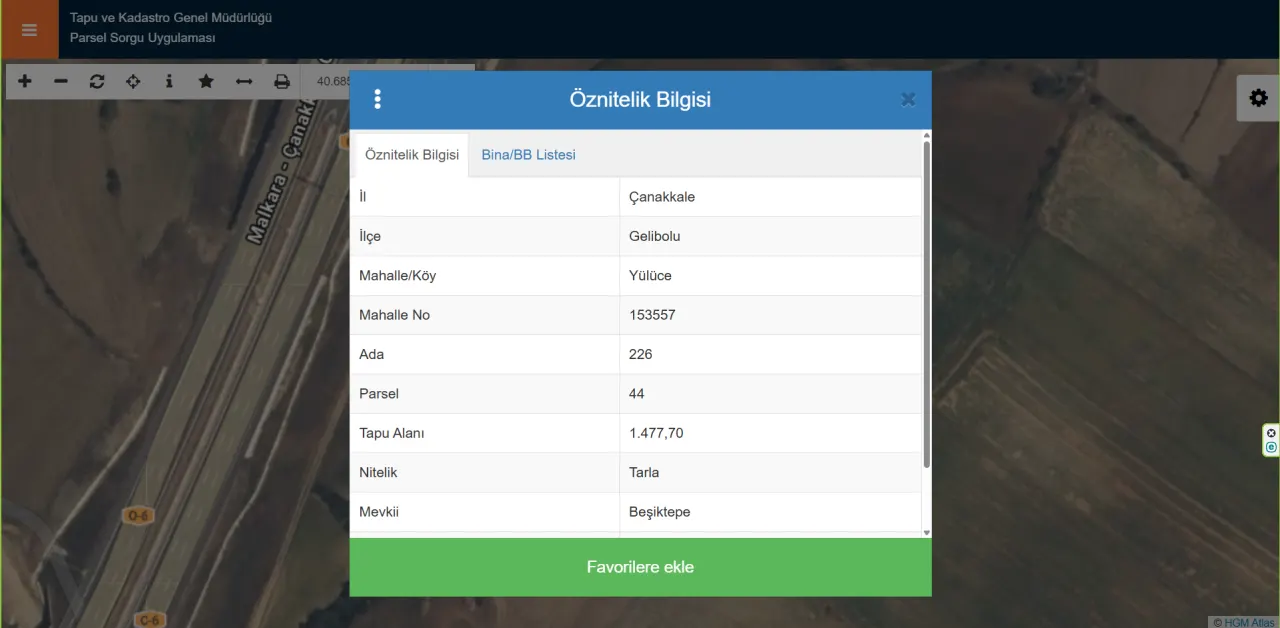Zoom out with the minus icon
Screen dimensions: 1280x628
tap(61, 82)
